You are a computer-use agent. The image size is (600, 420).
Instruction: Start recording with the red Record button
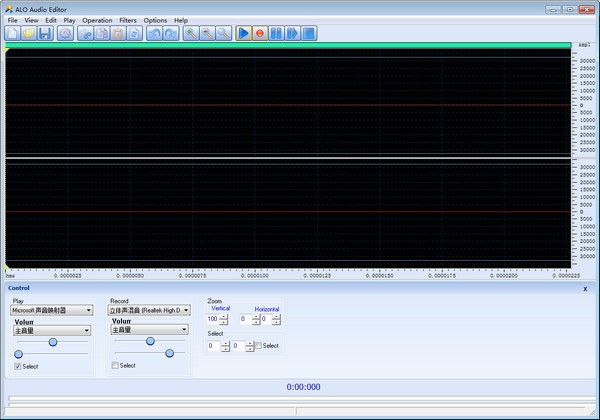coord(259,33)
